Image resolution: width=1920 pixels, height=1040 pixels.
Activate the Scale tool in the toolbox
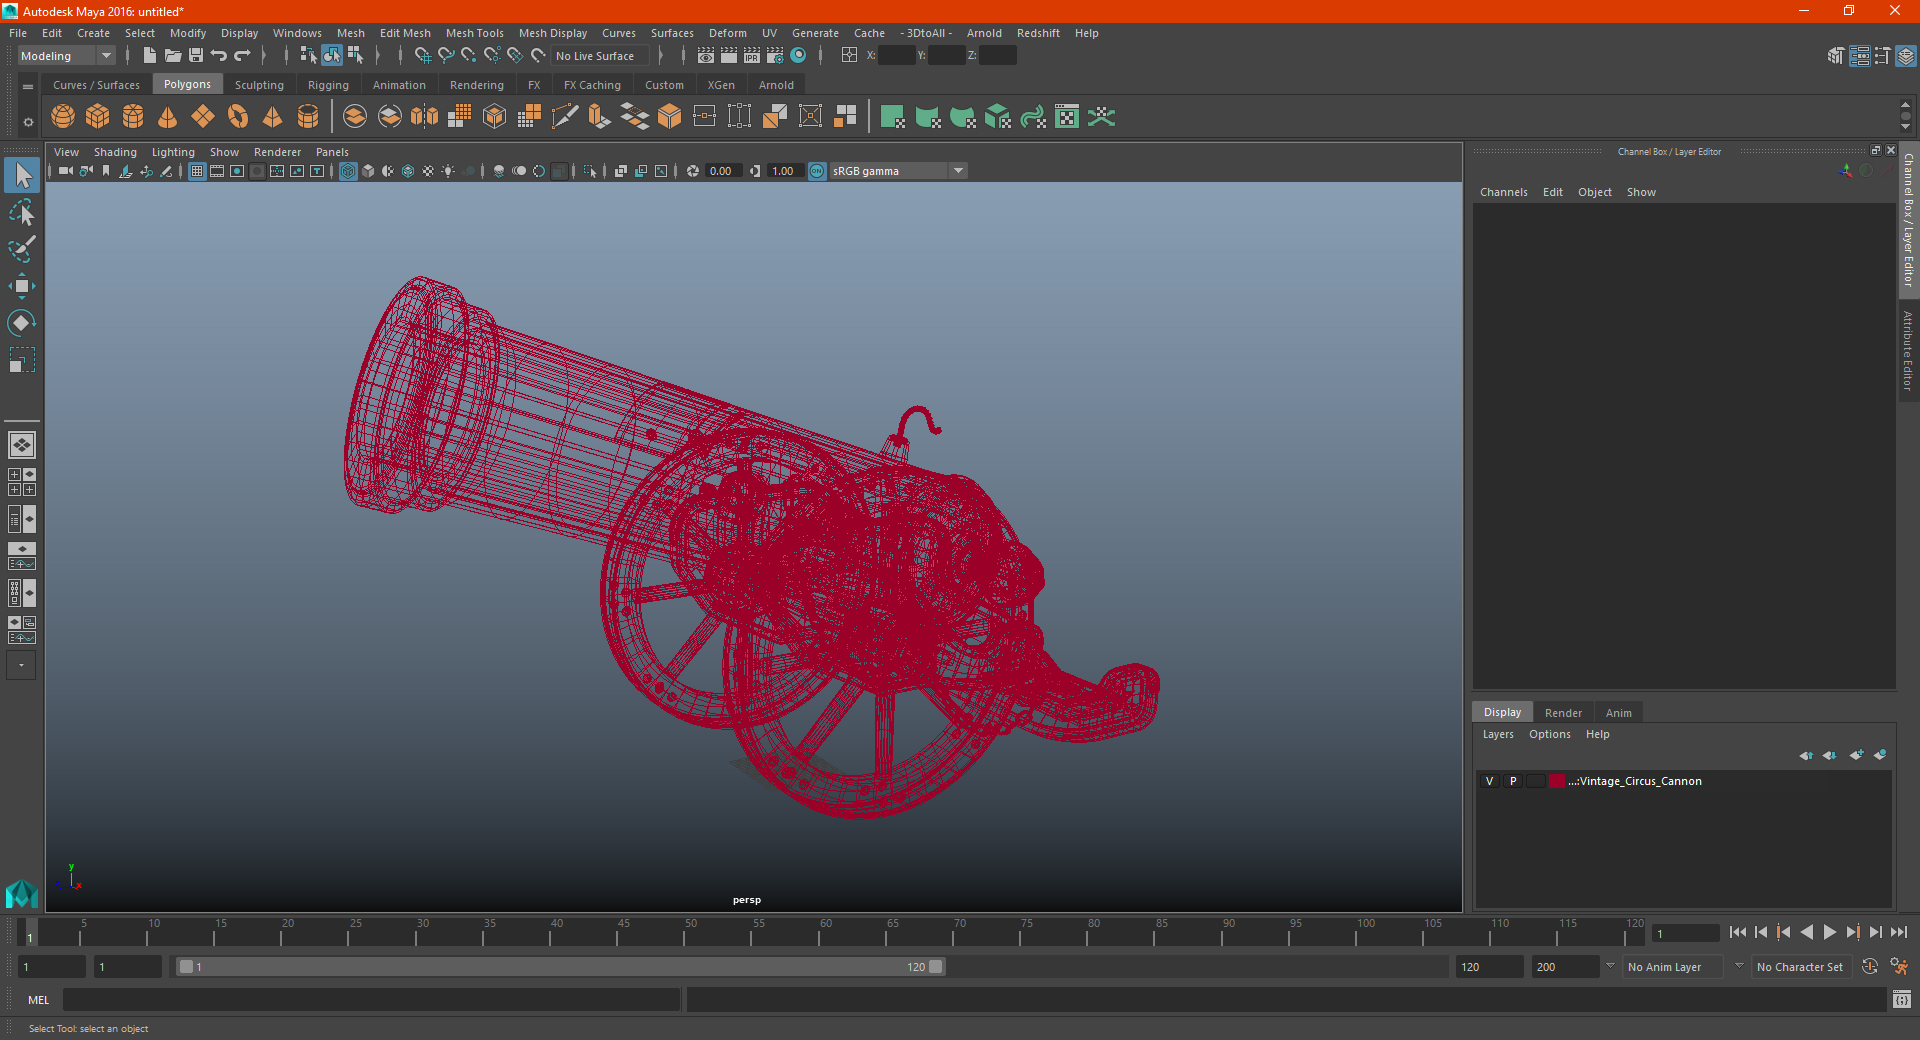point(22,360)
